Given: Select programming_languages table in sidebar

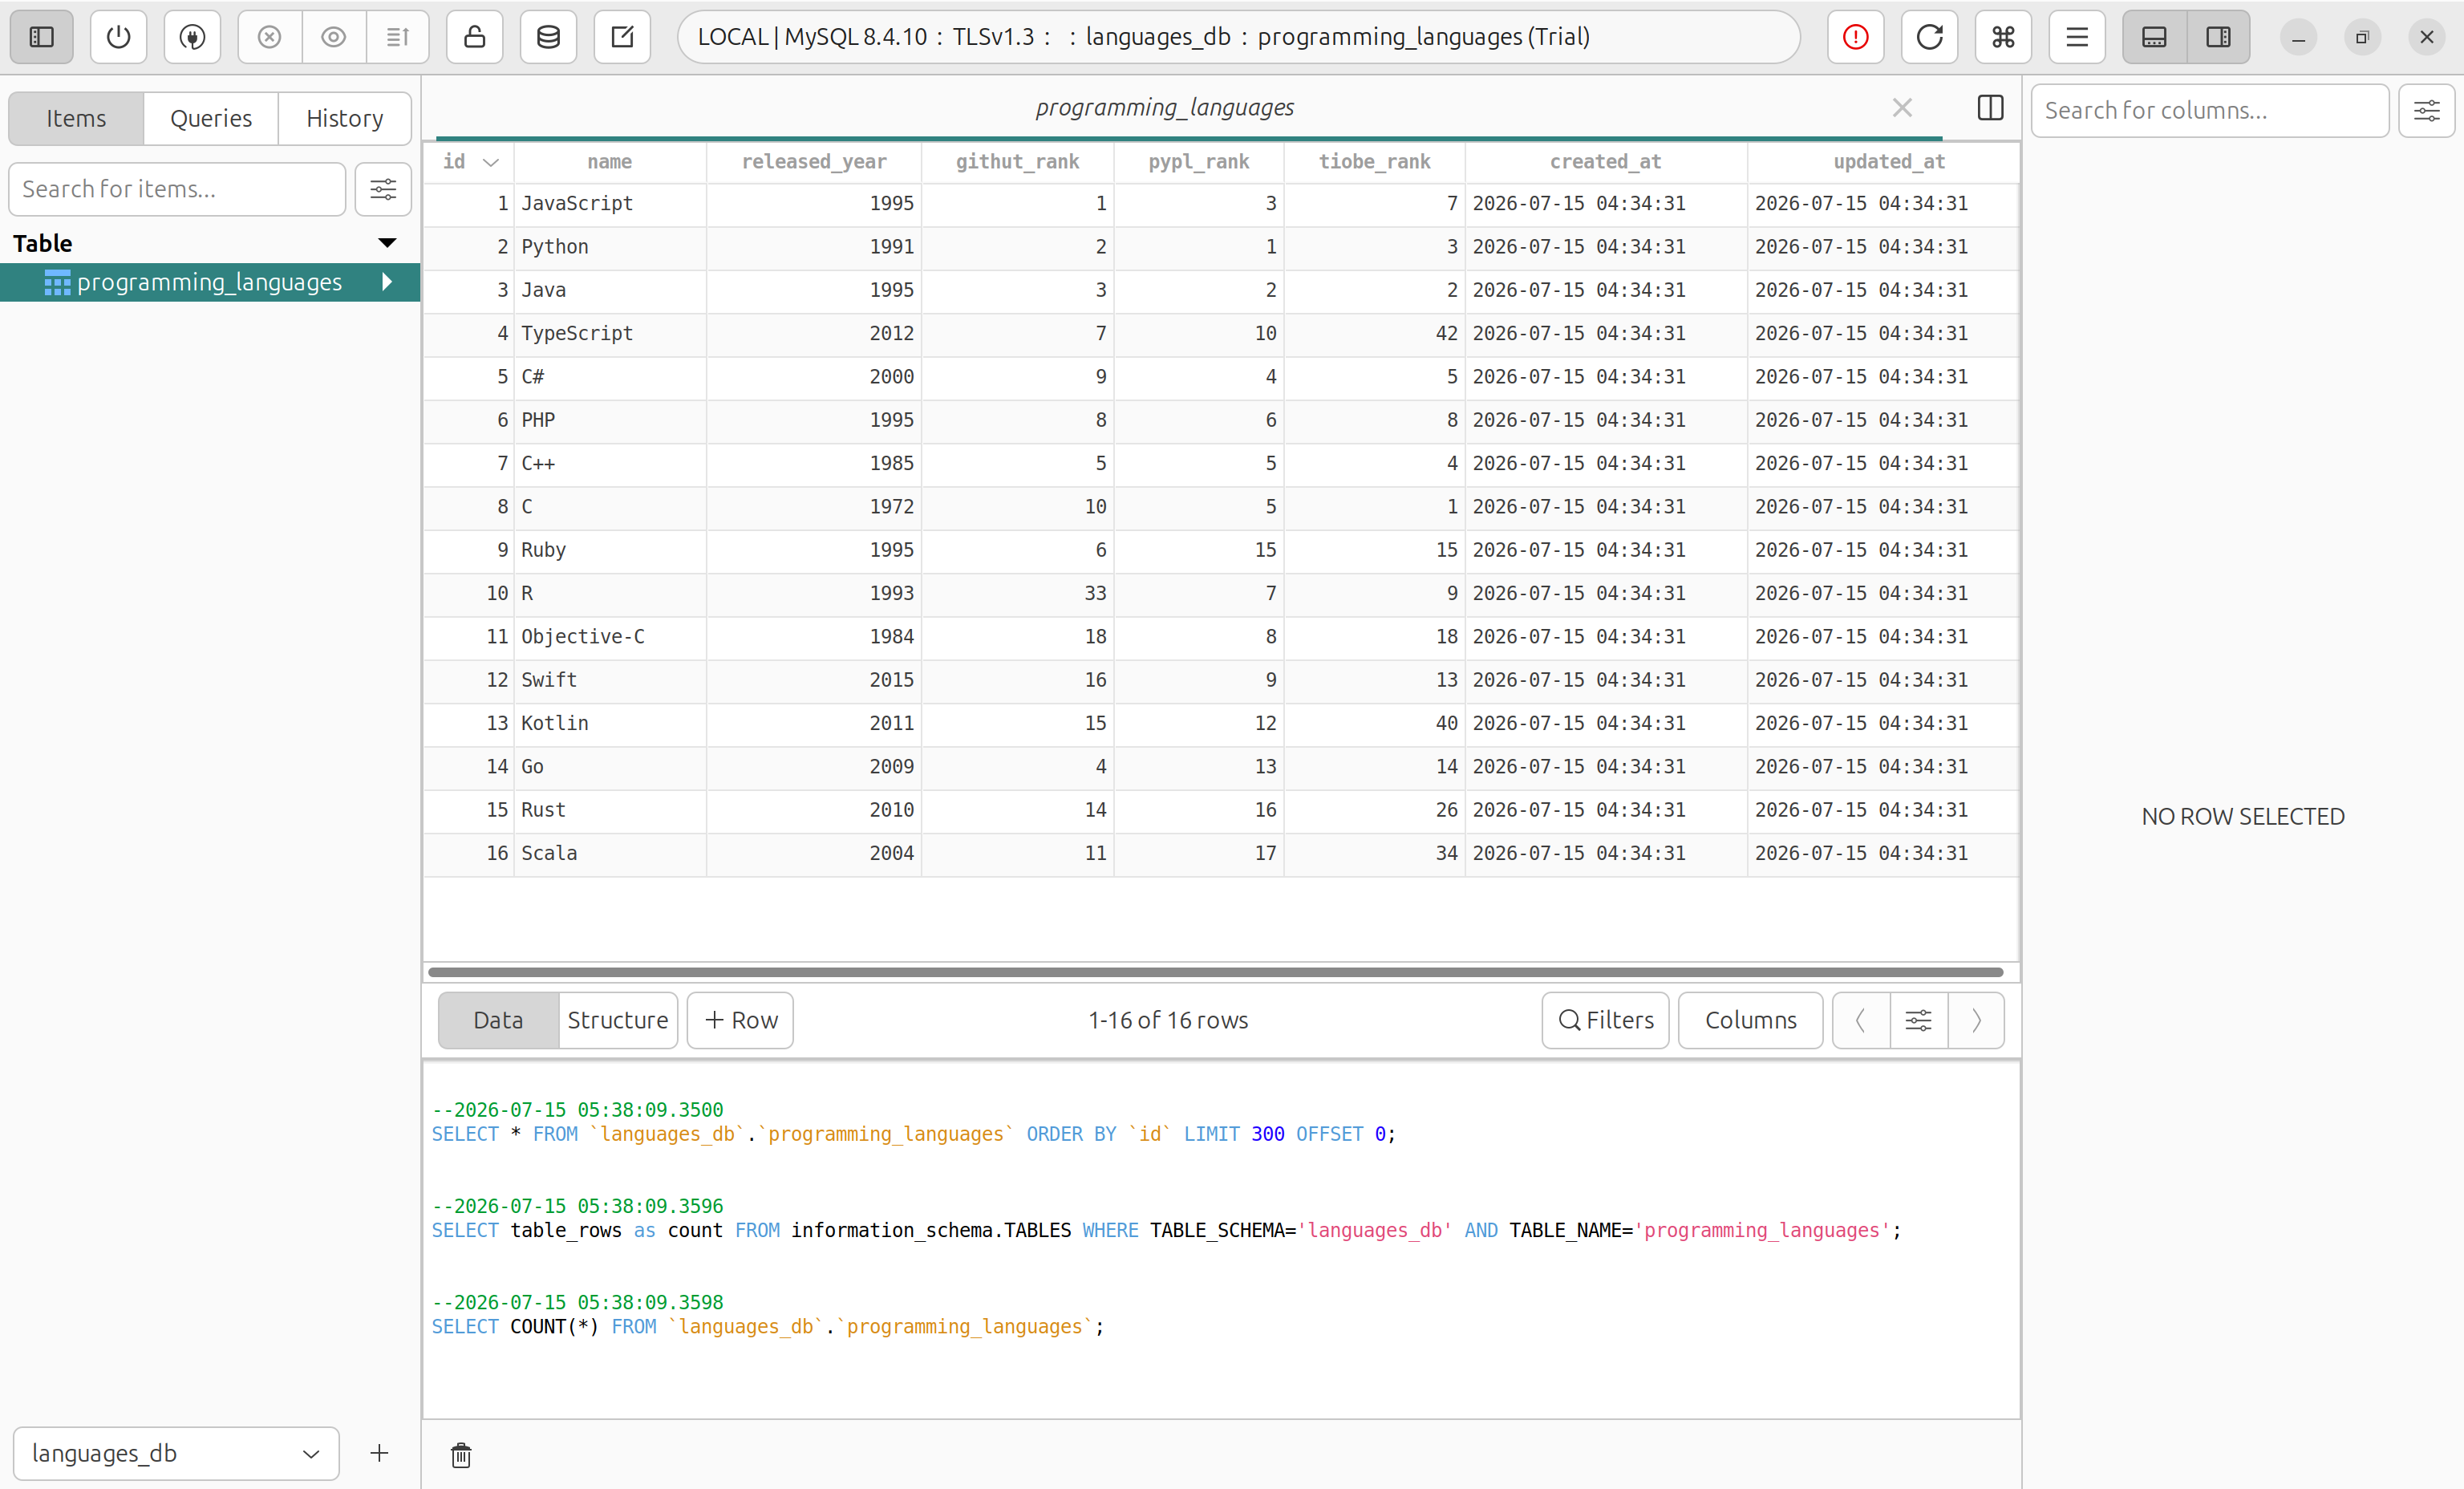Looking at the screenshot, I should (x=209, y=282).
